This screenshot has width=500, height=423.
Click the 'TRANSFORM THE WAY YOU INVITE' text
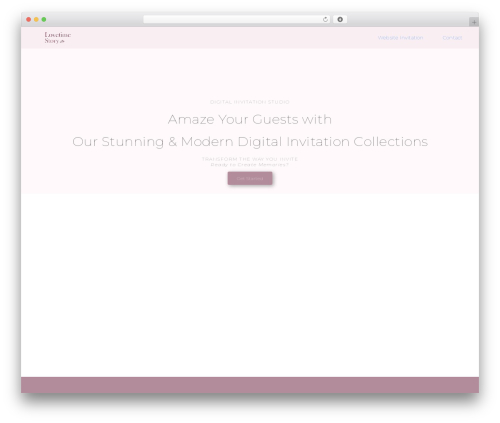250,159
